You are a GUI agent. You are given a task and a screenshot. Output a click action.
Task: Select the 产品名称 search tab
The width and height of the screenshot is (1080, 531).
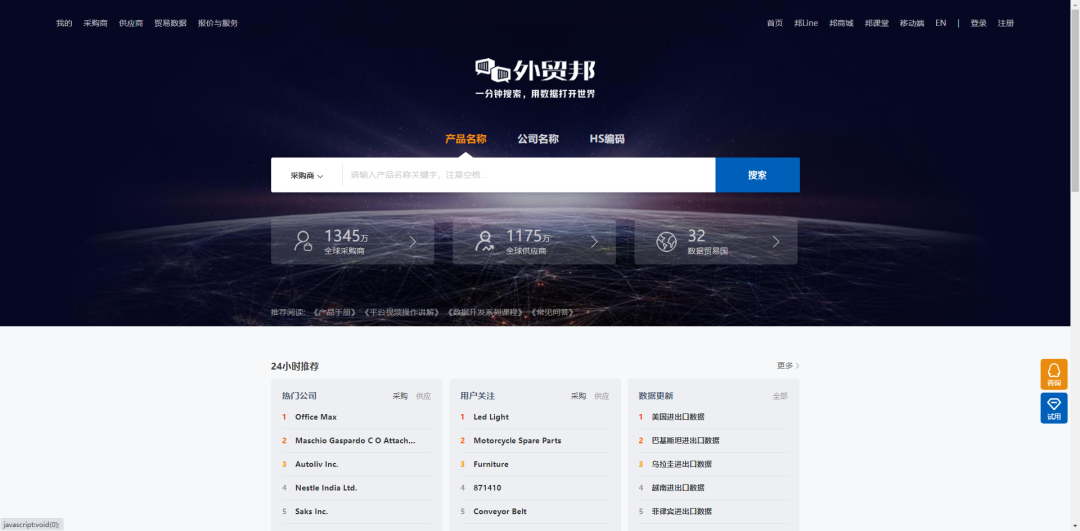(466, 139)
